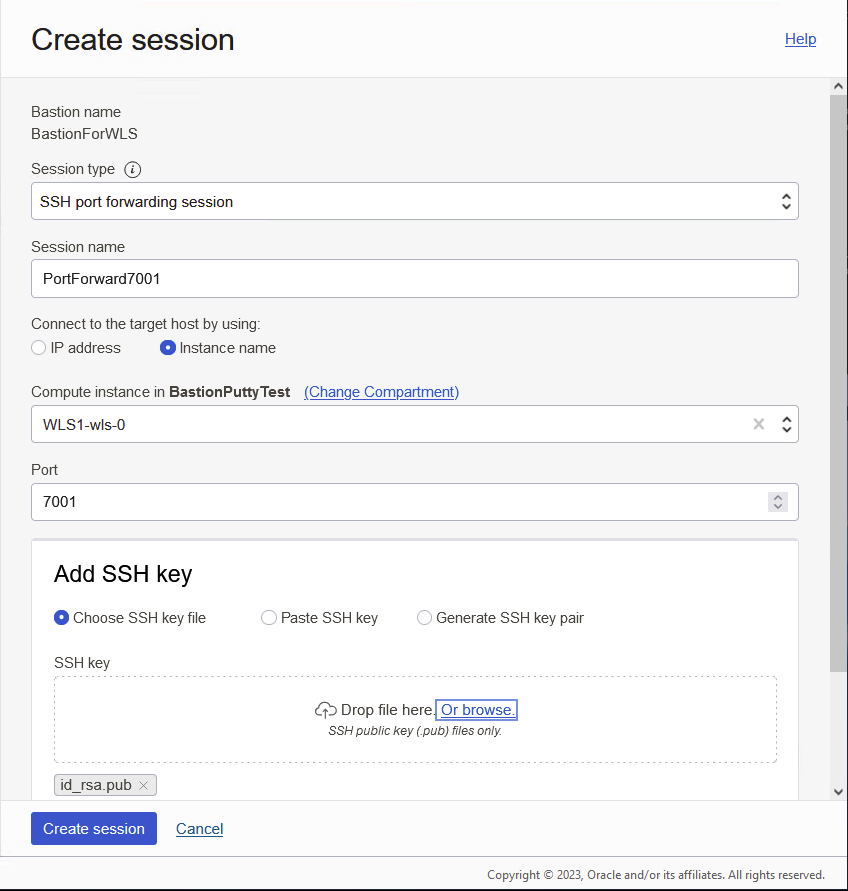Click the Port stepper up arrow
The height and width of the screenshot is (891, 848).
click(777, 496)
